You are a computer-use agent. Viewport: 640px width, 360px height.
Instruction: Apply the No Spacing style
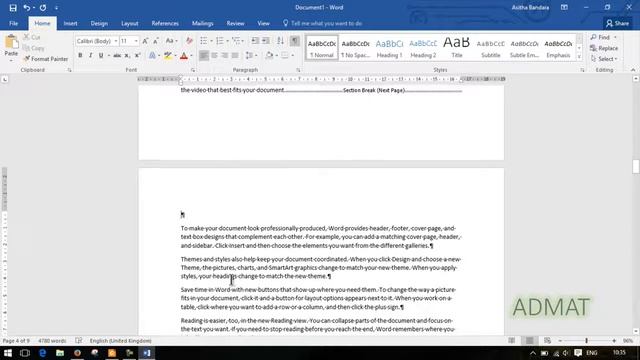click(356, 48)
